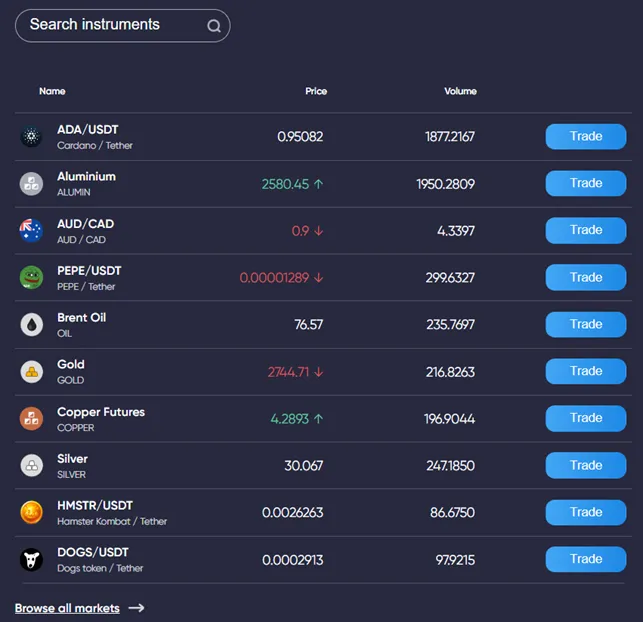Sort by the Name column header
Viewport: 643px width, 622px height.
click(52, 91)
